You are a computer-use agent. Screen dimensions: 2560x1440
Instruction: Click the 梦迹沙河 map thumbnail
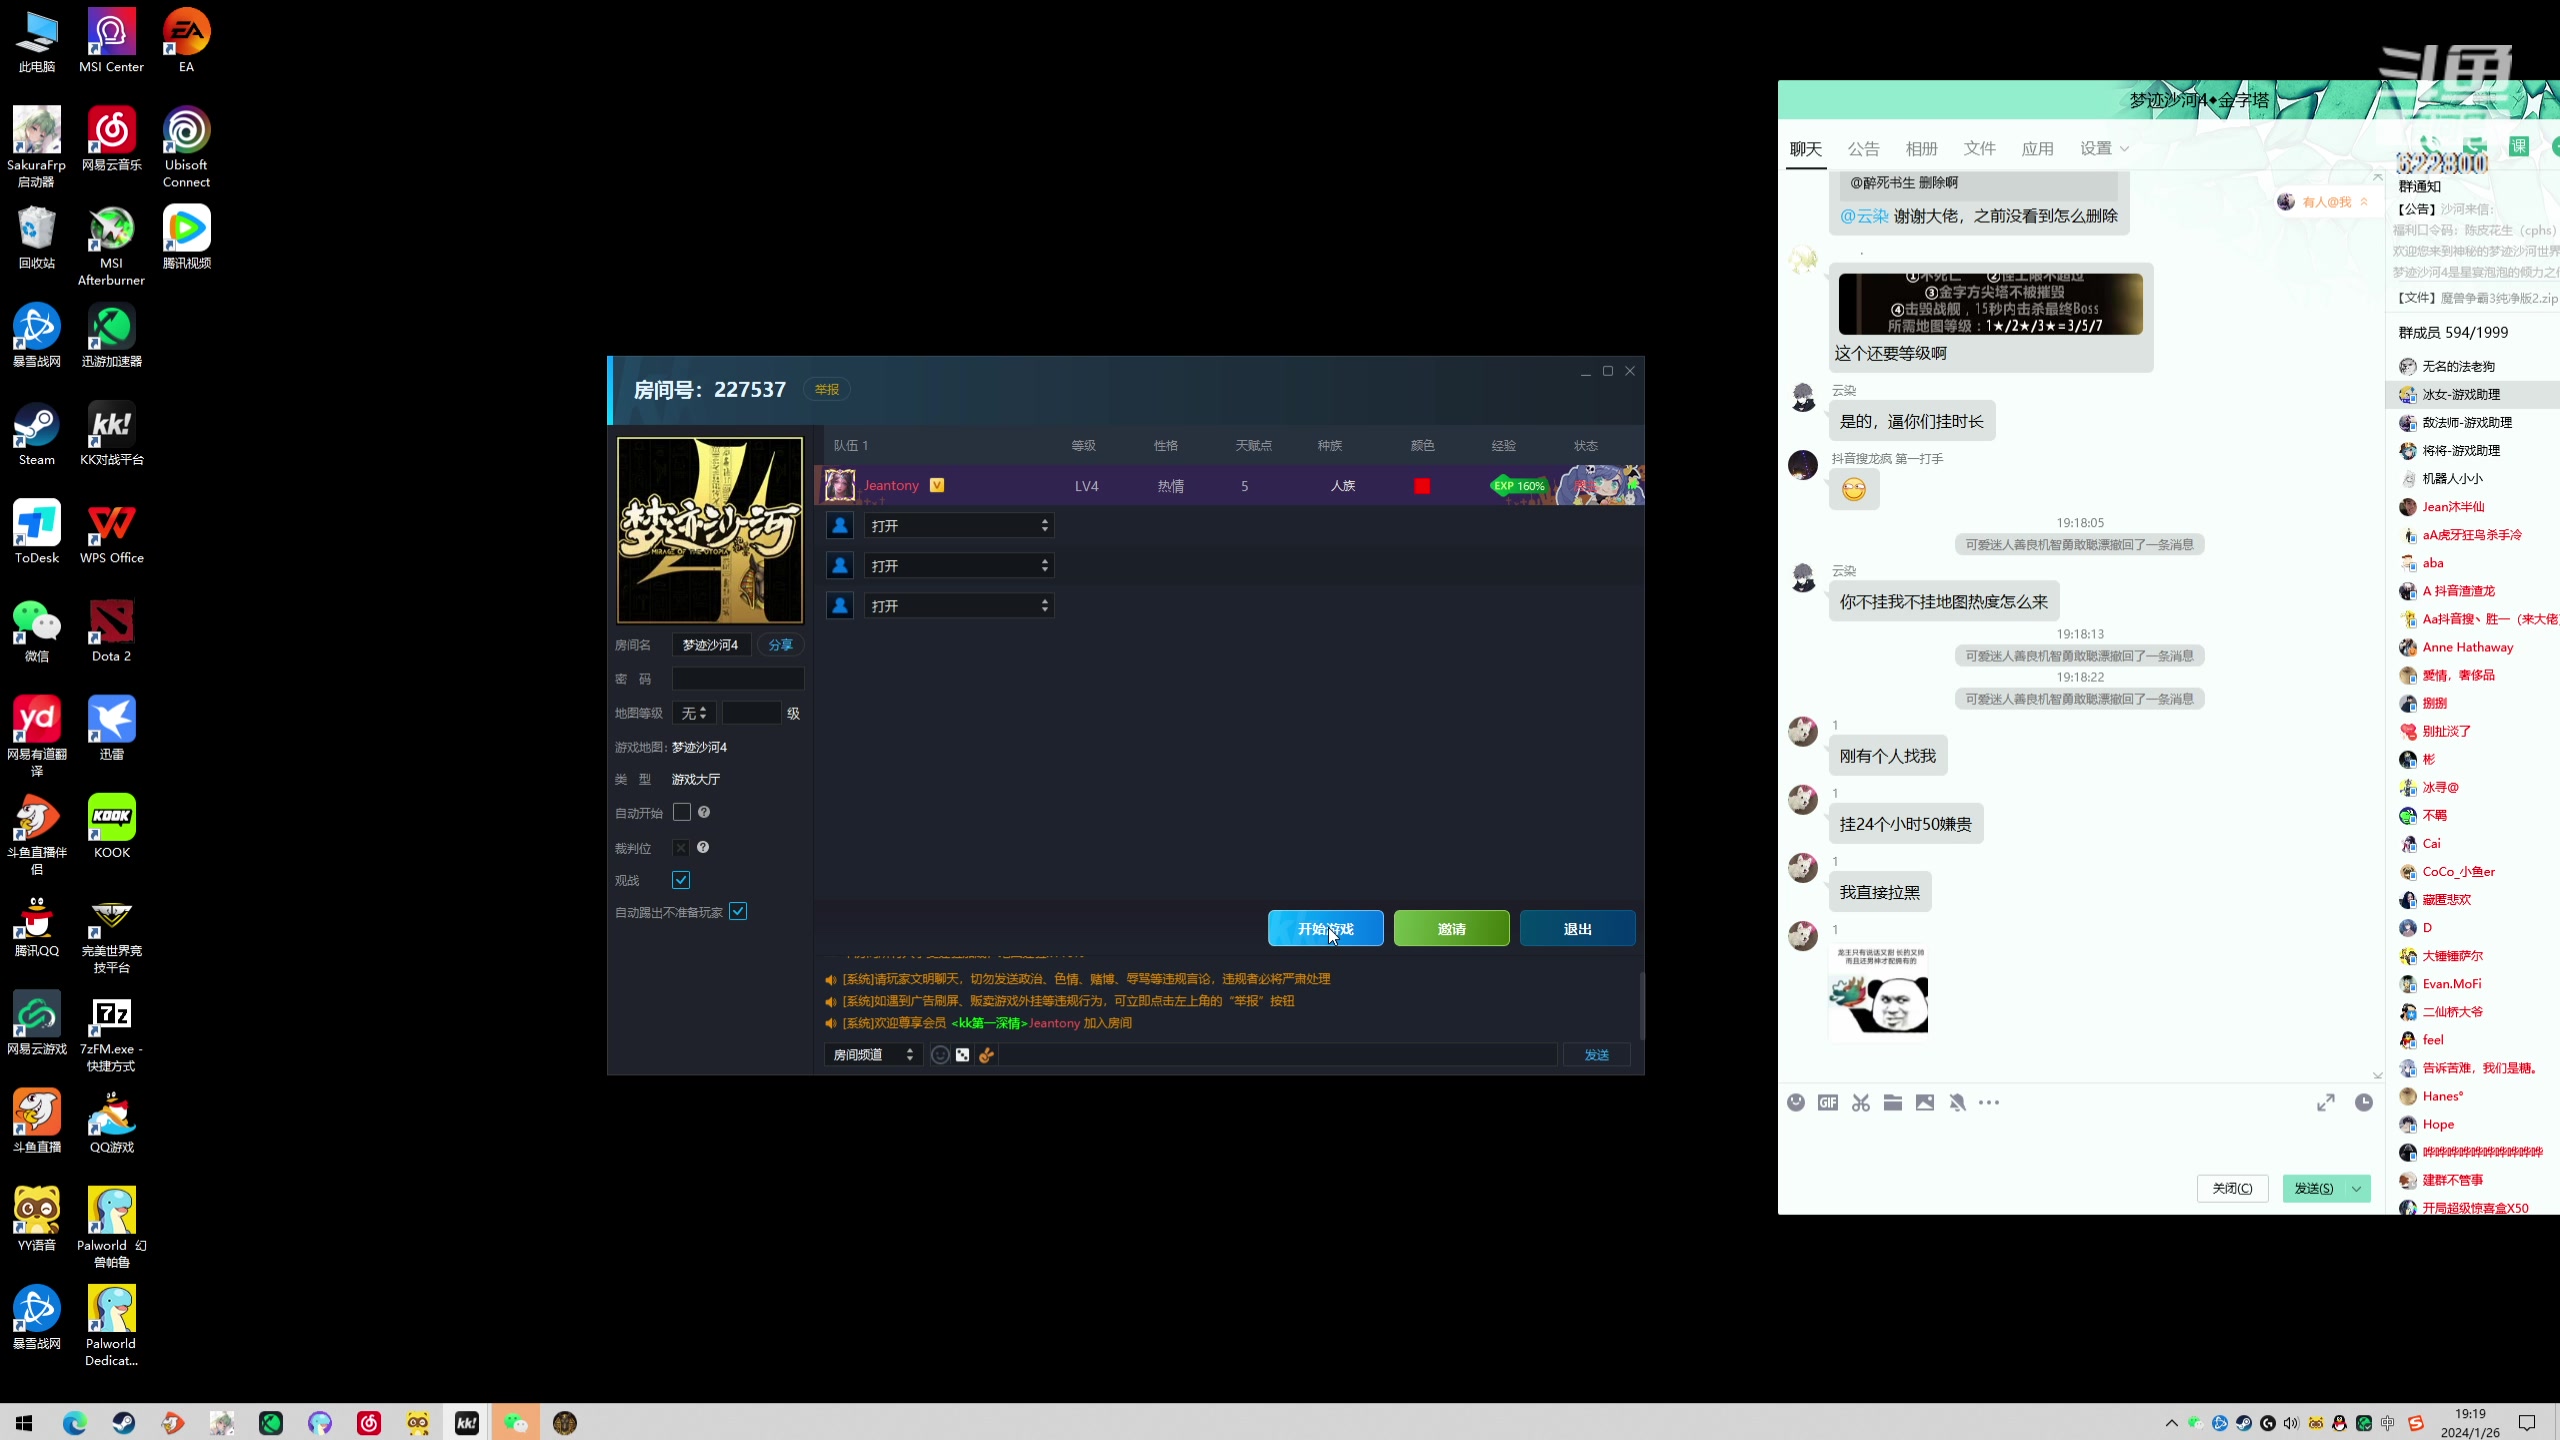pyautogui.click(x=710, y=530)
